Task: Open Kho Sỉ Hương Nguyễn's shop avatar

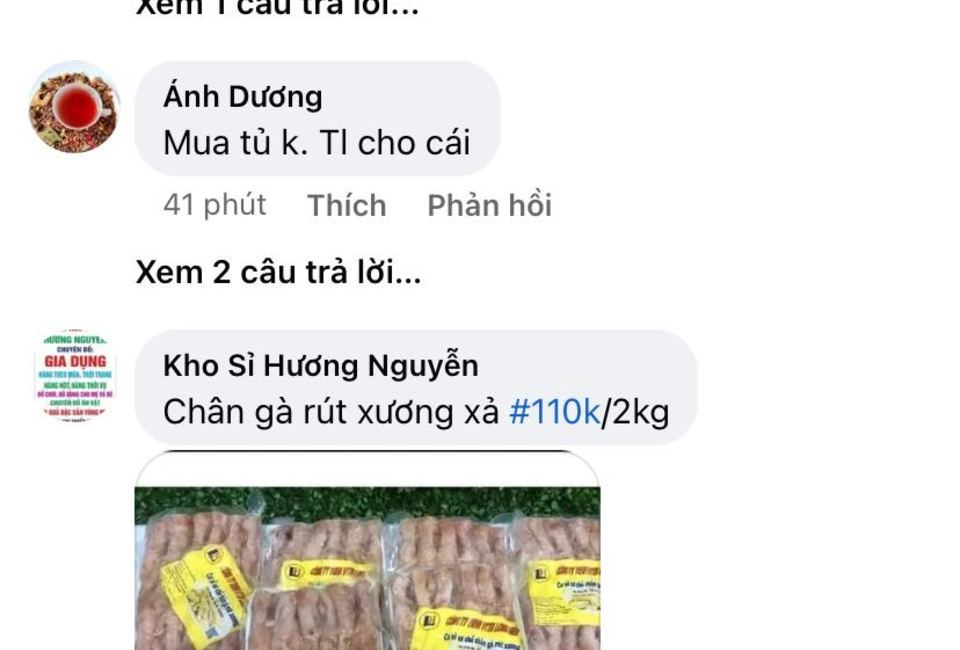Action: click(x=75, y=376)
